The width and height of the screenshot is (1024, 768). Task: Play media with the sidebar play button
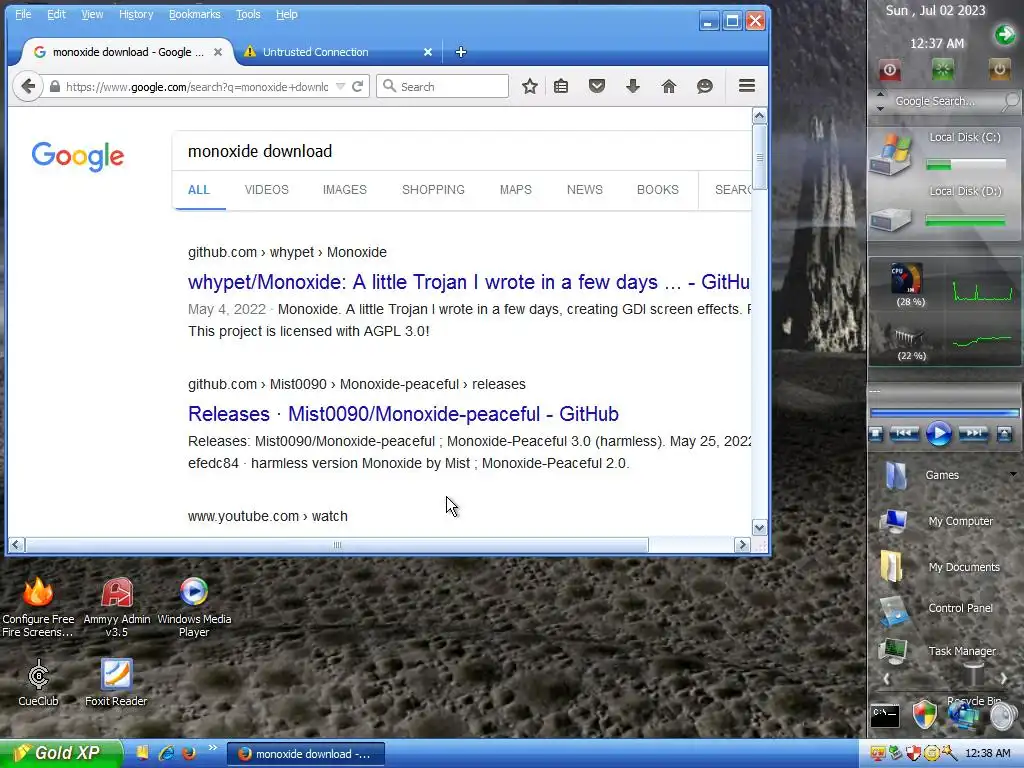[938, 433]
